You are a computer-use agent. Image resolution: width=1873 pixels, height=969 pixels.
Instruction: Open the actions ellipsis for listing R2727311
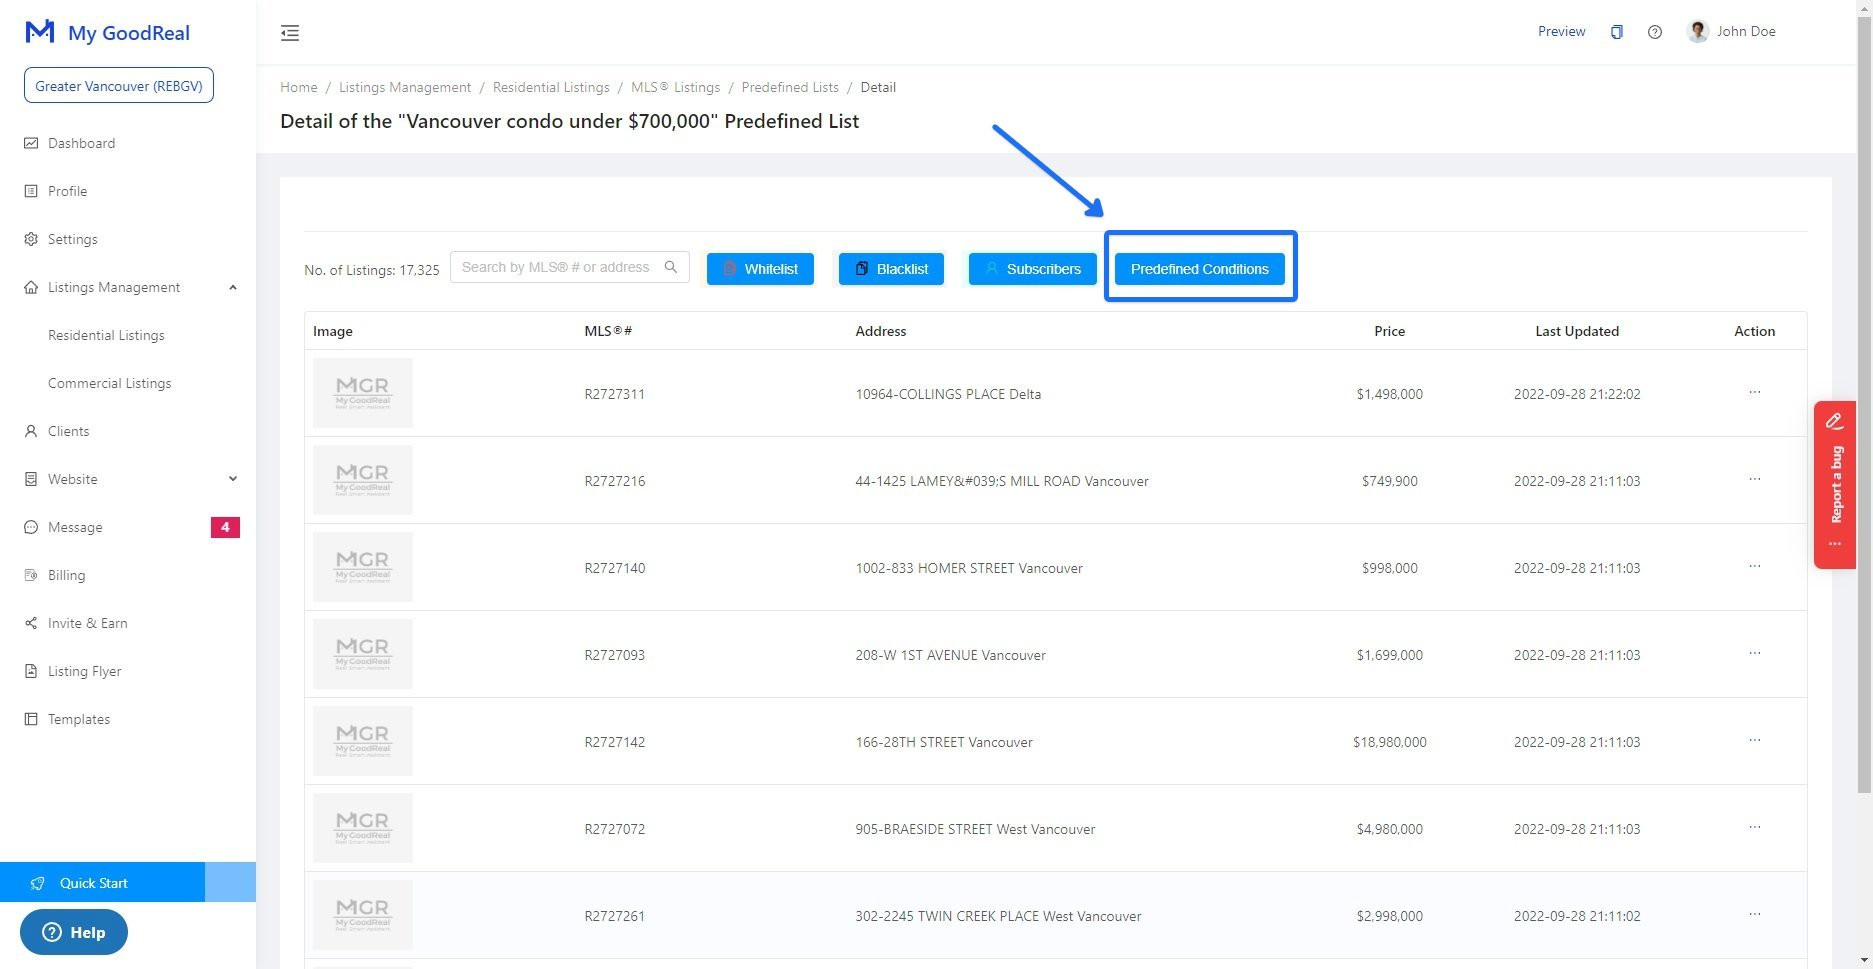pos(1755,393)
